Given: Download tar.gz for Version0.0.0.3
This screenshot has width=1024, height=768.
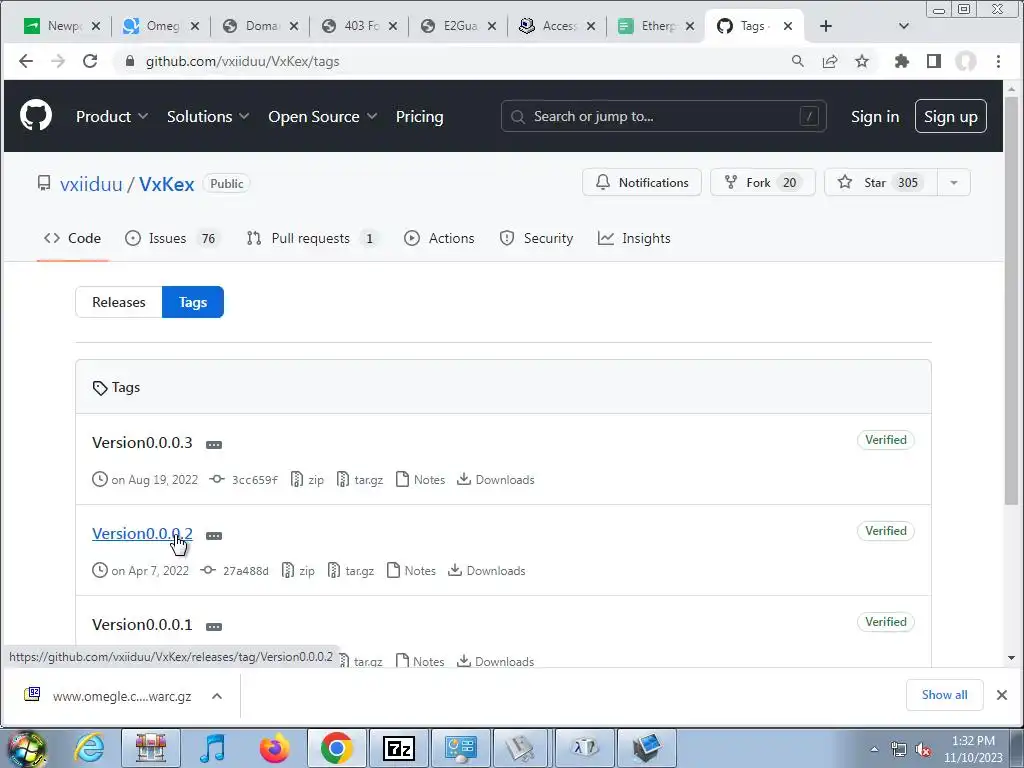Looking at the screenshot, I should [x=360, y=480].
